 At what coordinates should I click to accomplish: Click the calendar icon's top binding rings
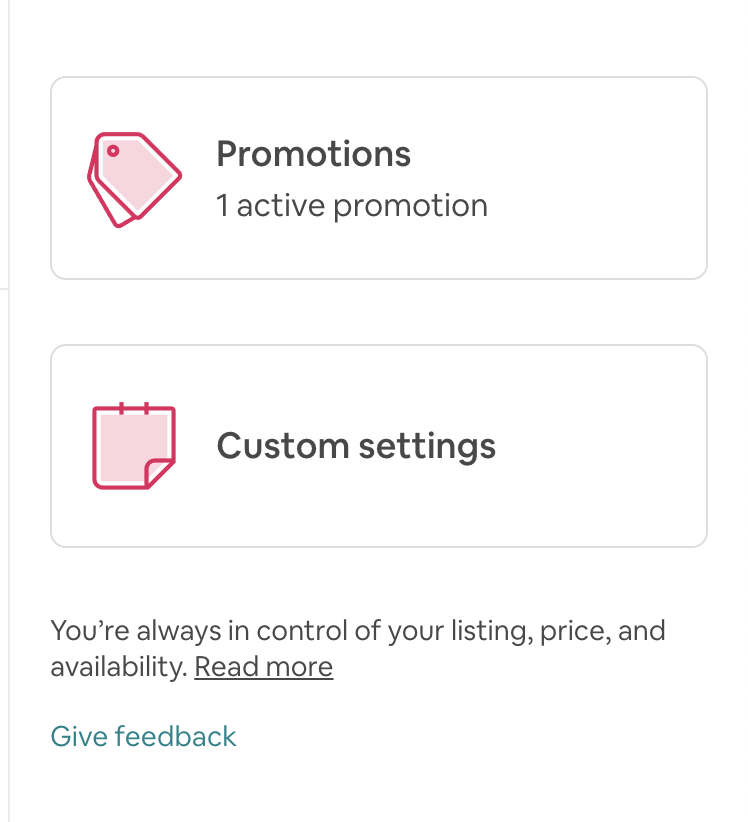click(x=134, y=408)
